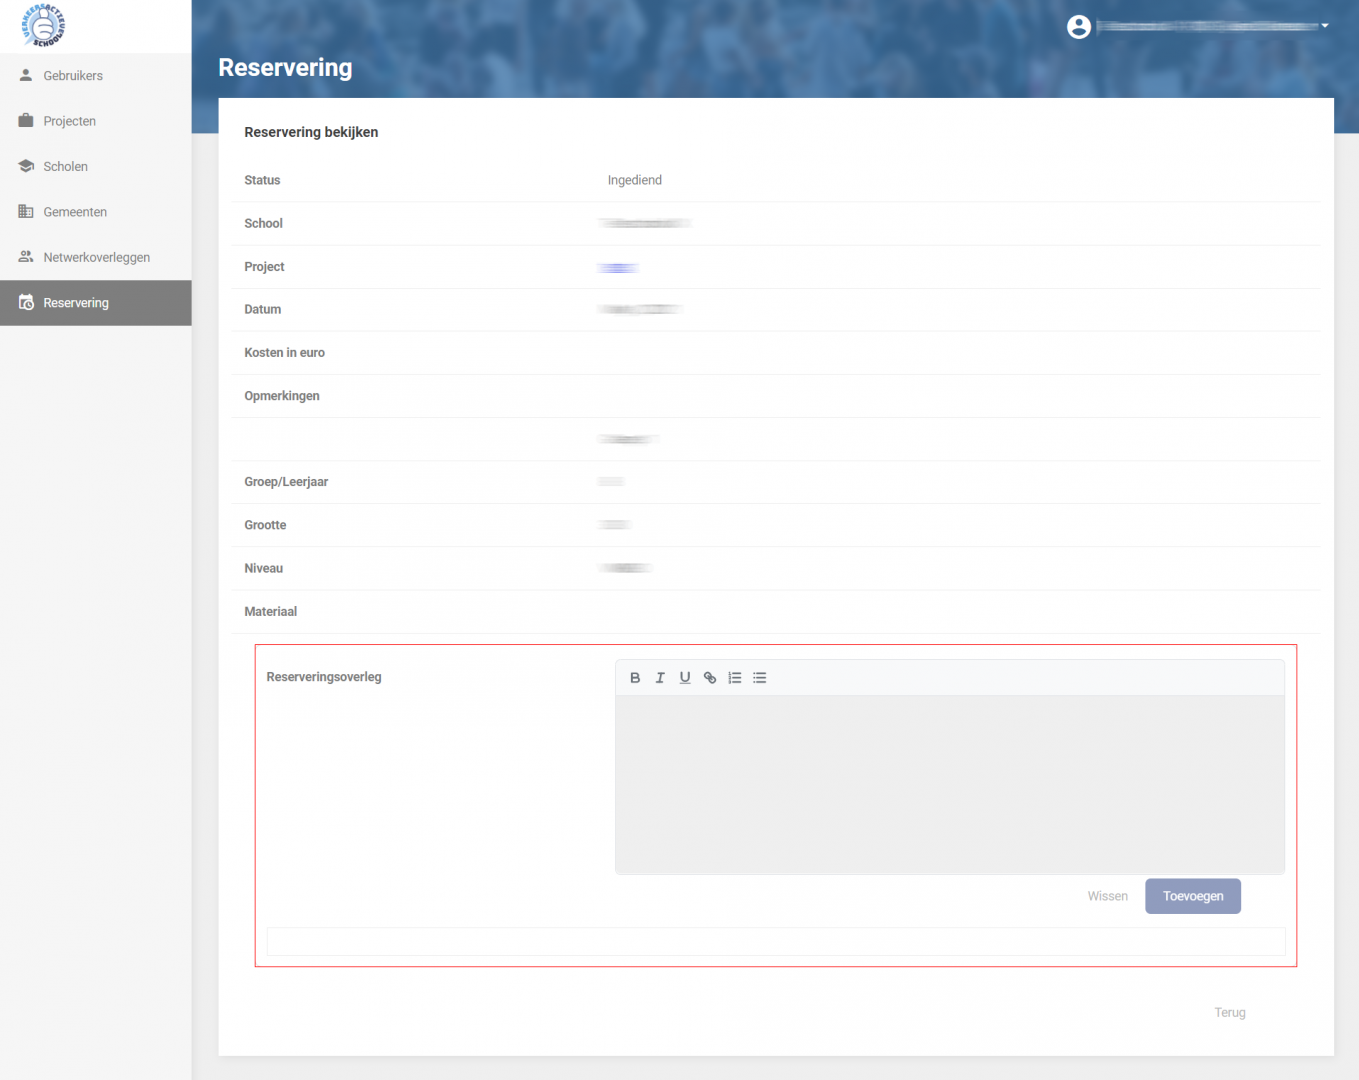This screenshot has height=1080, width=1359.
Task: Open the blurred Project link
Action: click(x=618, y=267)
